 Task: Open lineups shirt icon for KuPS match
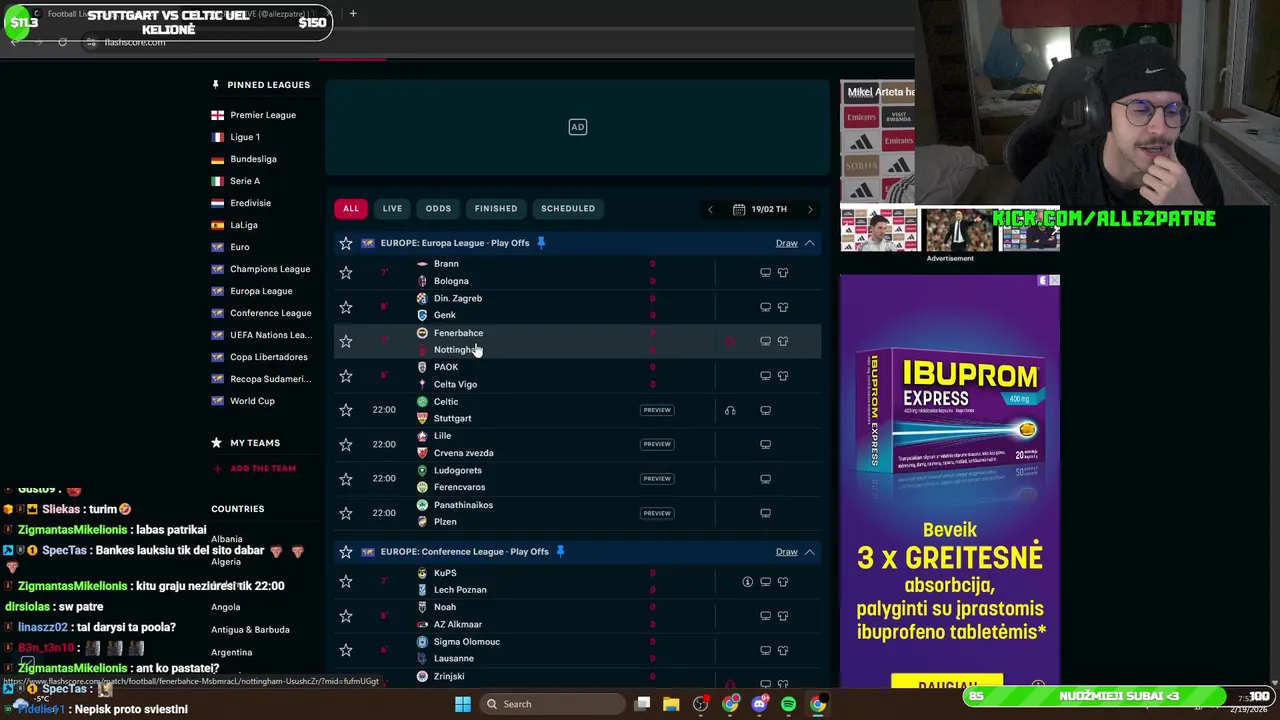[783, 582]
